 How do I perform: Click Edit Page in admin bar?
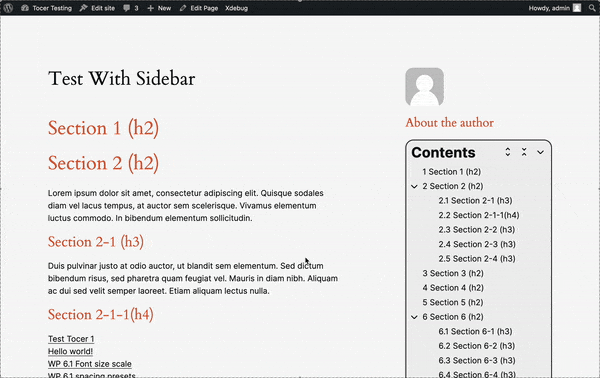(199, 8)
